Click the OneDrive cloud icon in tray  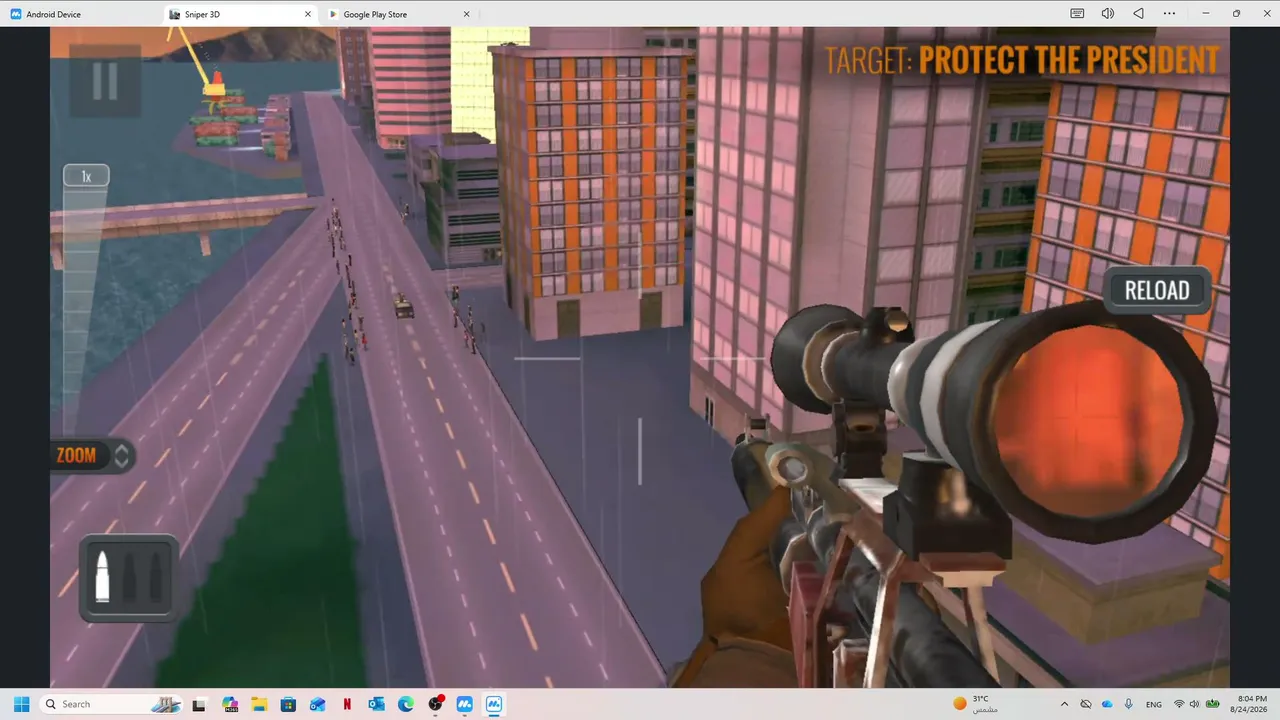pyautogui.click(x=1107, y=704)
